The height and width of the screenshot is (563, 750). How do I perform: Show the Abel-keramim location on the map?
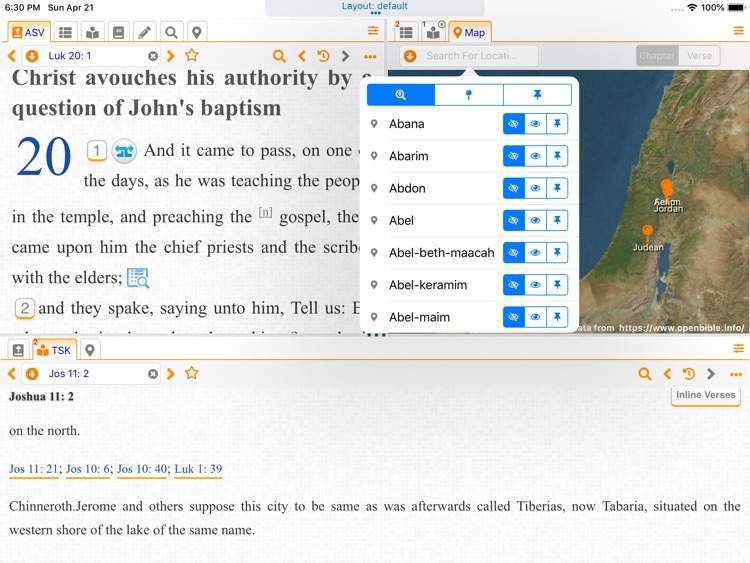pos(535,285)
